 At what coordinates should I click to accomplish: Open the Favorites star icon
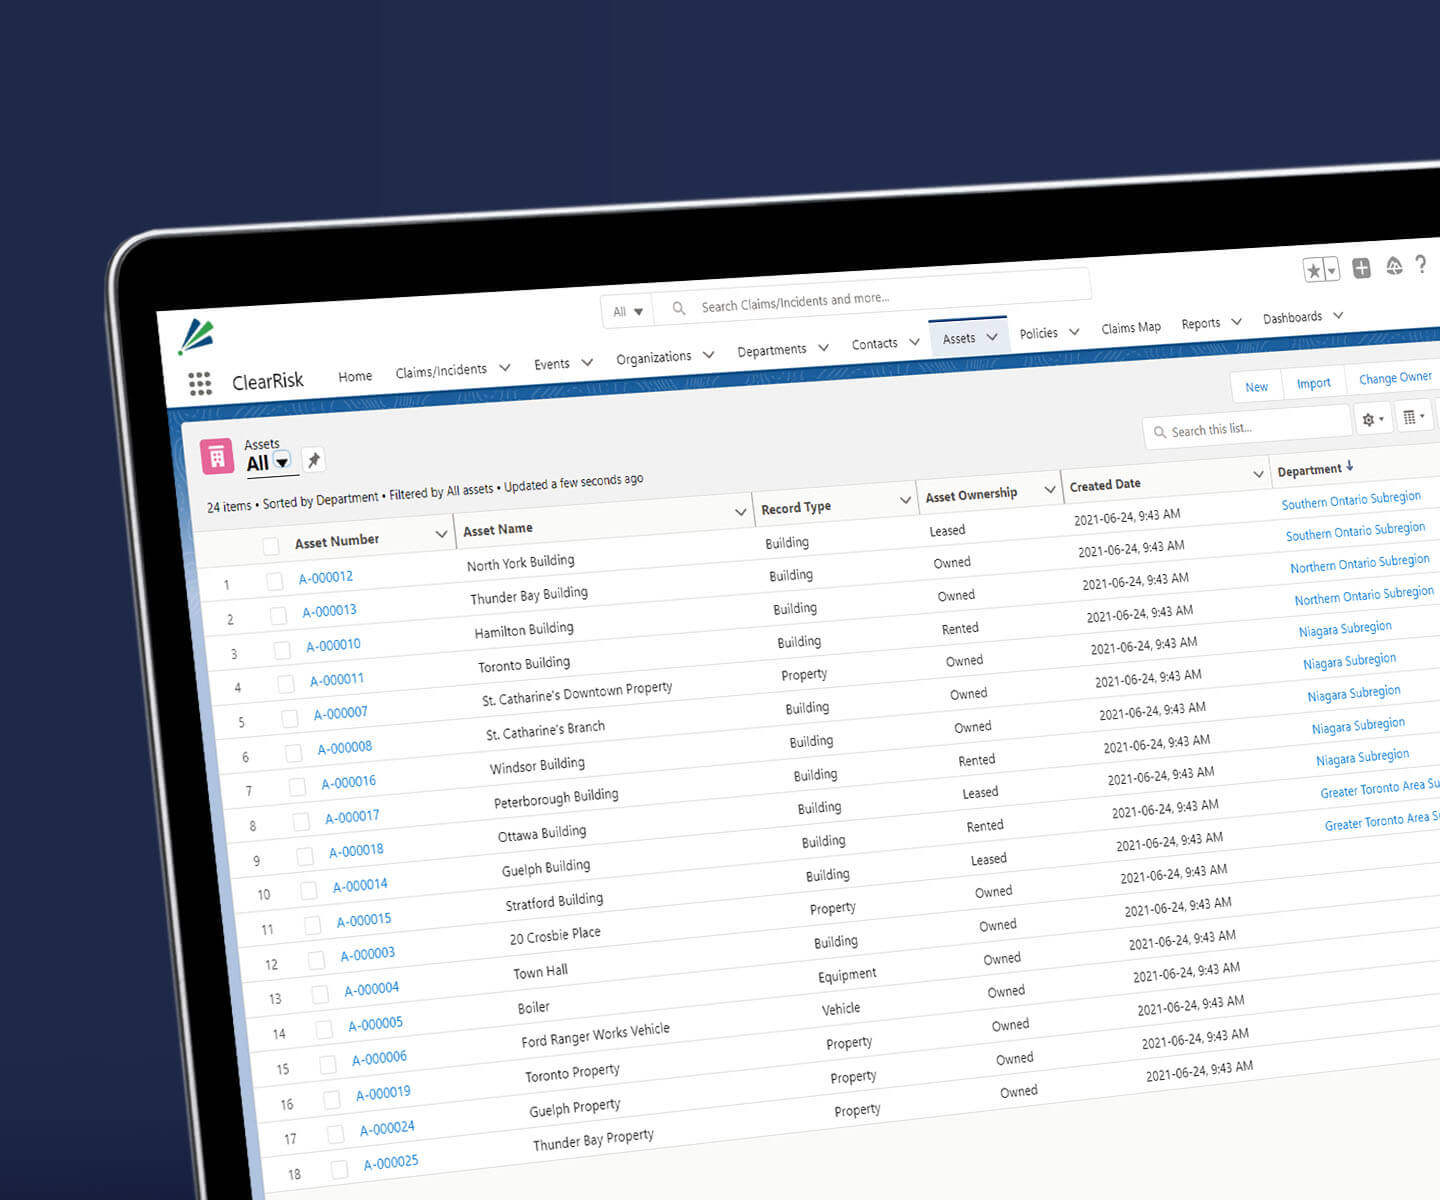[x=1314, y=270]
